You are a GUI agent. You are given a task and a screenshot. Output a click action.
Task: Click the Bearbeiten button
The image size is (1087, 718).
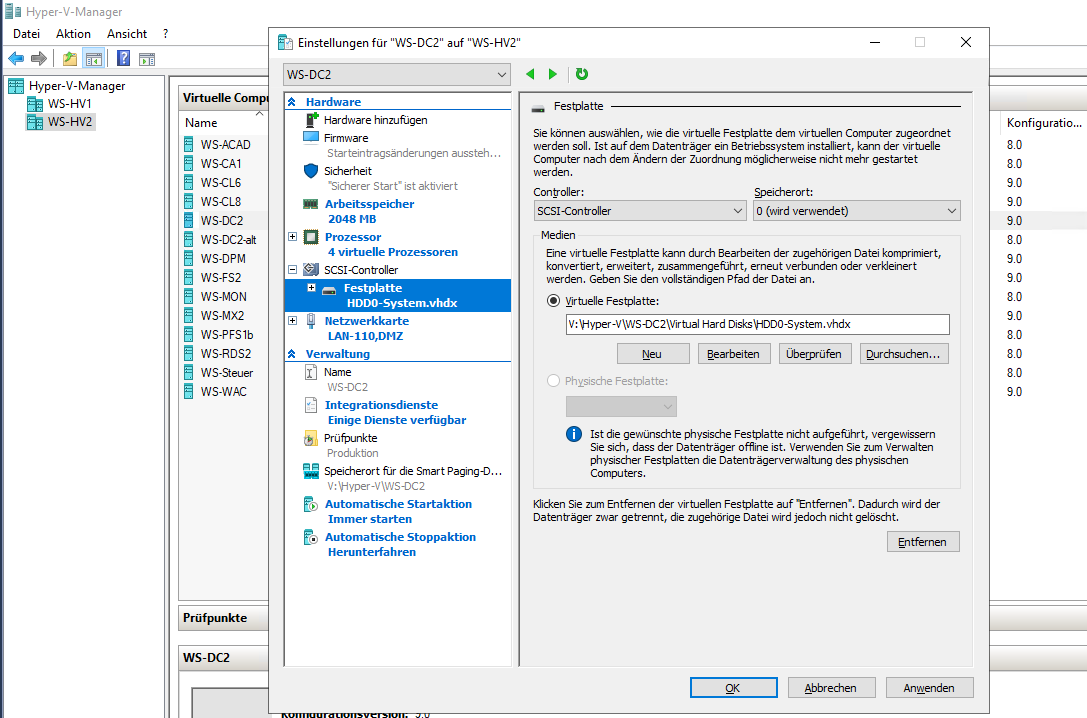point(734,354)
